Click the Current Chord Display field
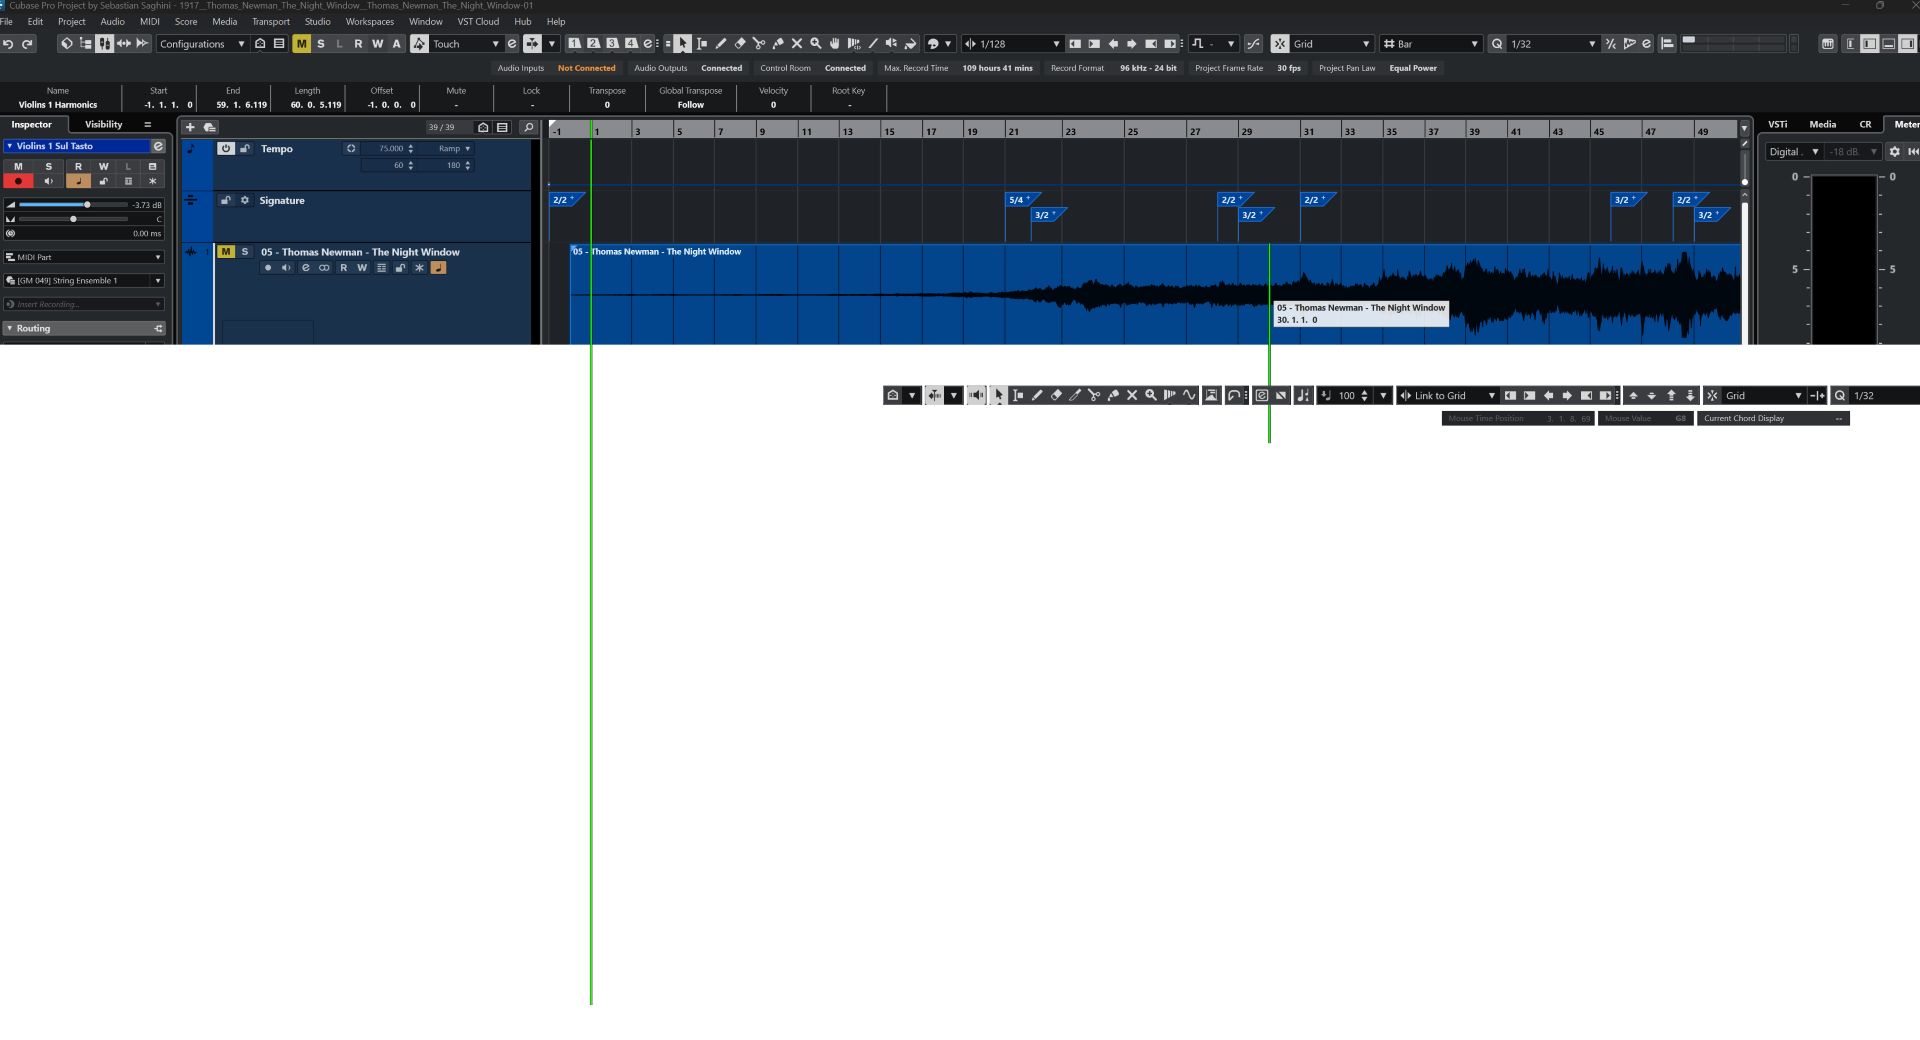 tap(1773, 418)
